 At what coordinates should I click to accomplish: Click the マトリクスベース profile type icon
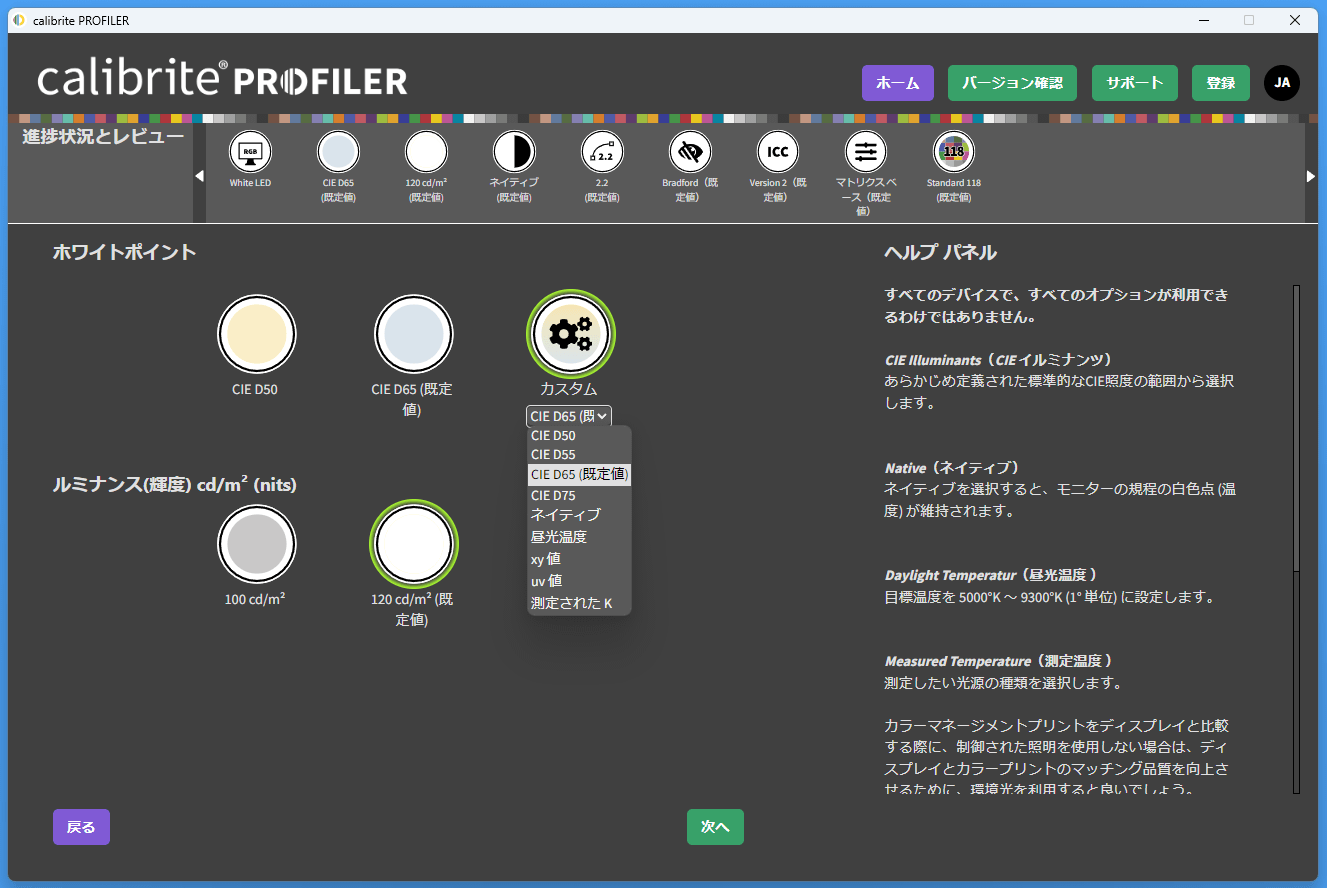point(866,152)
